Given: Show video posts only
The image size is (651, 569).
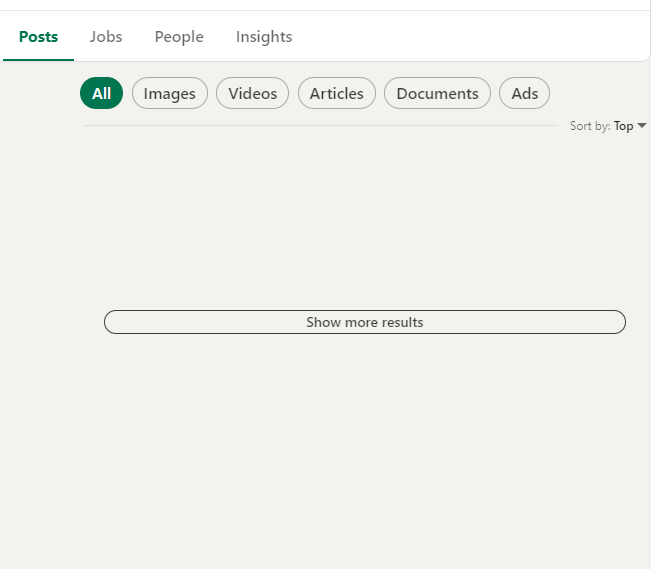Looking at the screenshot, I should 252,93.
